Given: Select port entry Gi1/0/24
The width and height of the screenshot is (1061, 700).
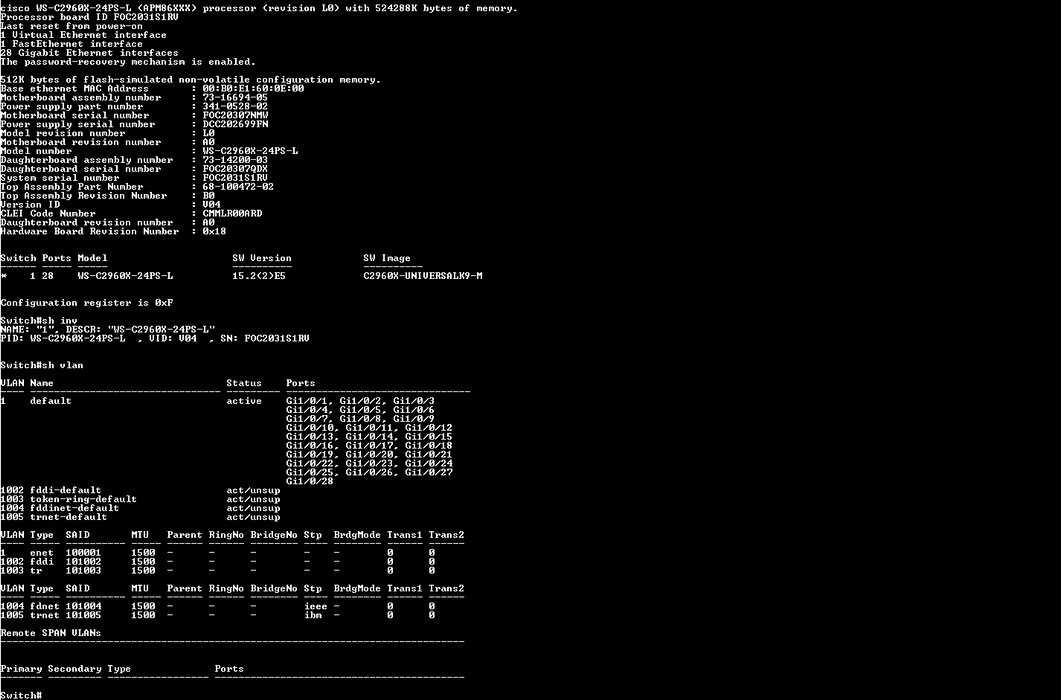Looking at the screenshot, I should (429, 463).
